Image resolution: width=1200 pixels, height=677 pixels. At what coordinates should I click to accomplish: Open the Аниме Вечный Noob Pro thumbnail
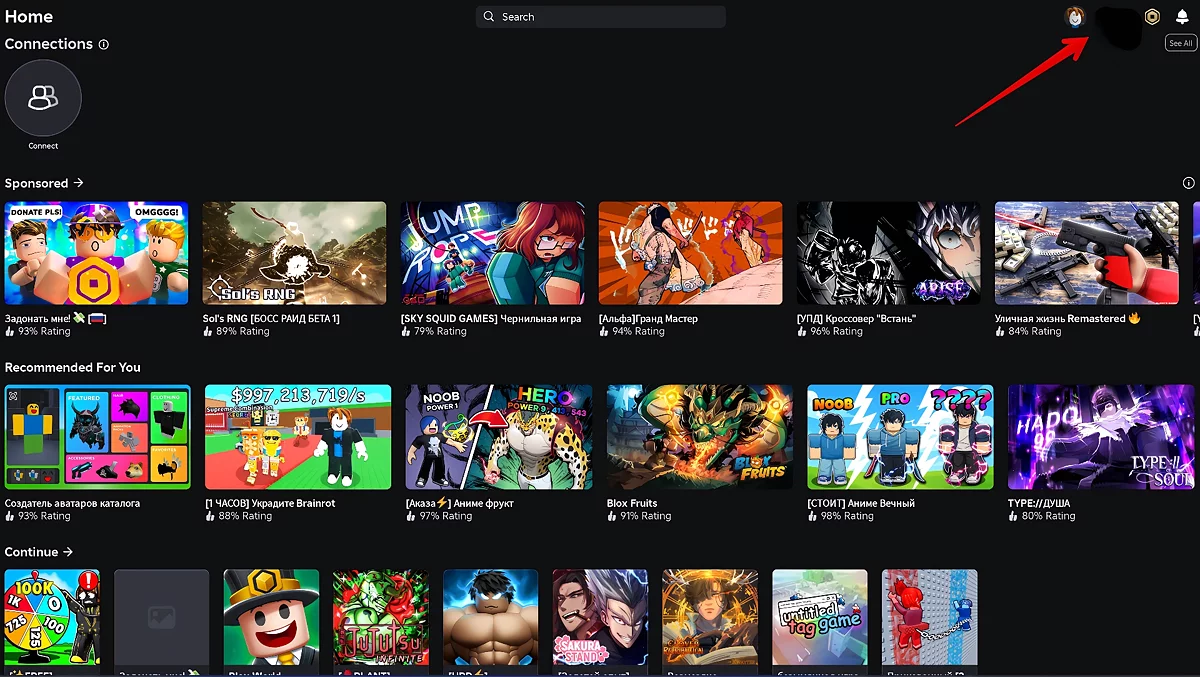(x=900, y=437)
